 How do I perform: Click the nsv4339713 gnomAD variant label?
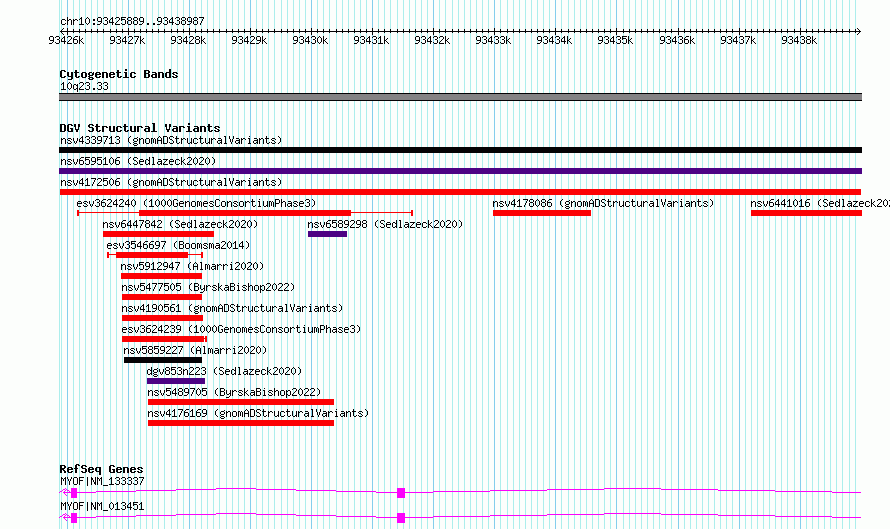click(171, 140)
